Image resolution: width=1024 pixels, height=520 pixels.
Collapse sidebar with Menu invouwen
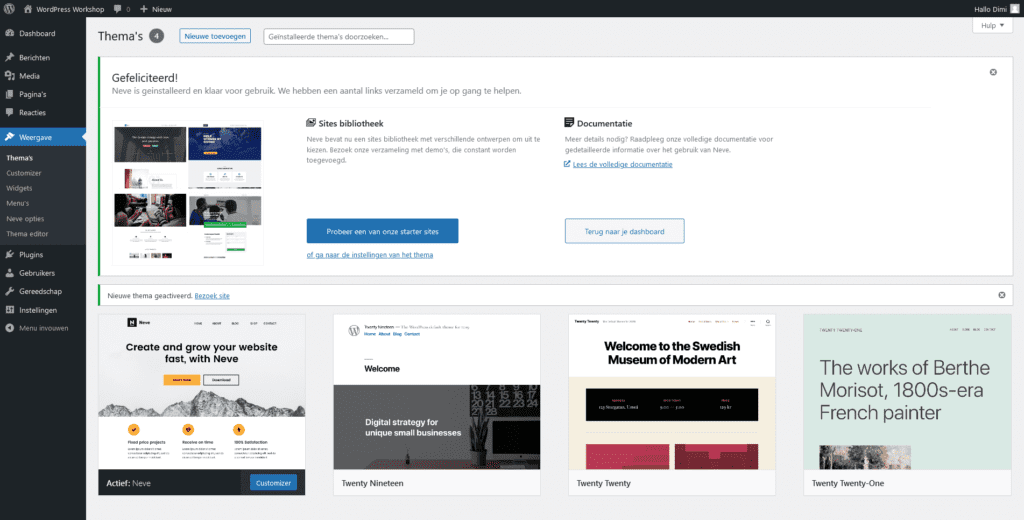pyautogui.click(x=42, y=329)
